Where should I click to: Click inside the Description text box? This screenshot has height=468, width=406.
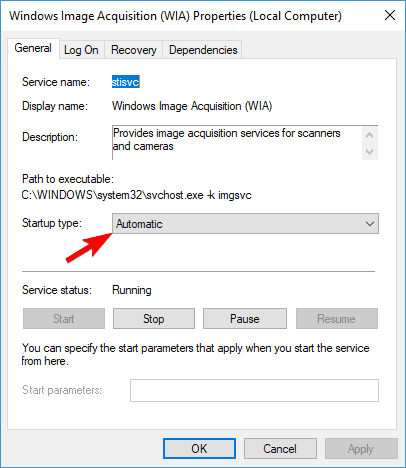coord(237,143)
